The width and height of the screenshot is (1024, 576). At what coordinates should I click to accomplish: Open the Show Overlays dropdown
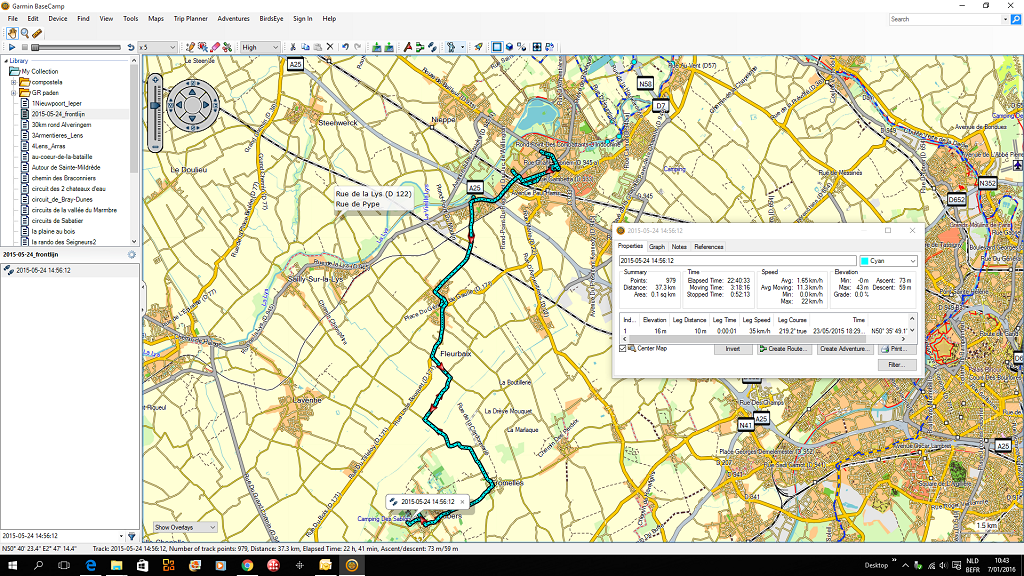[185, 527]
